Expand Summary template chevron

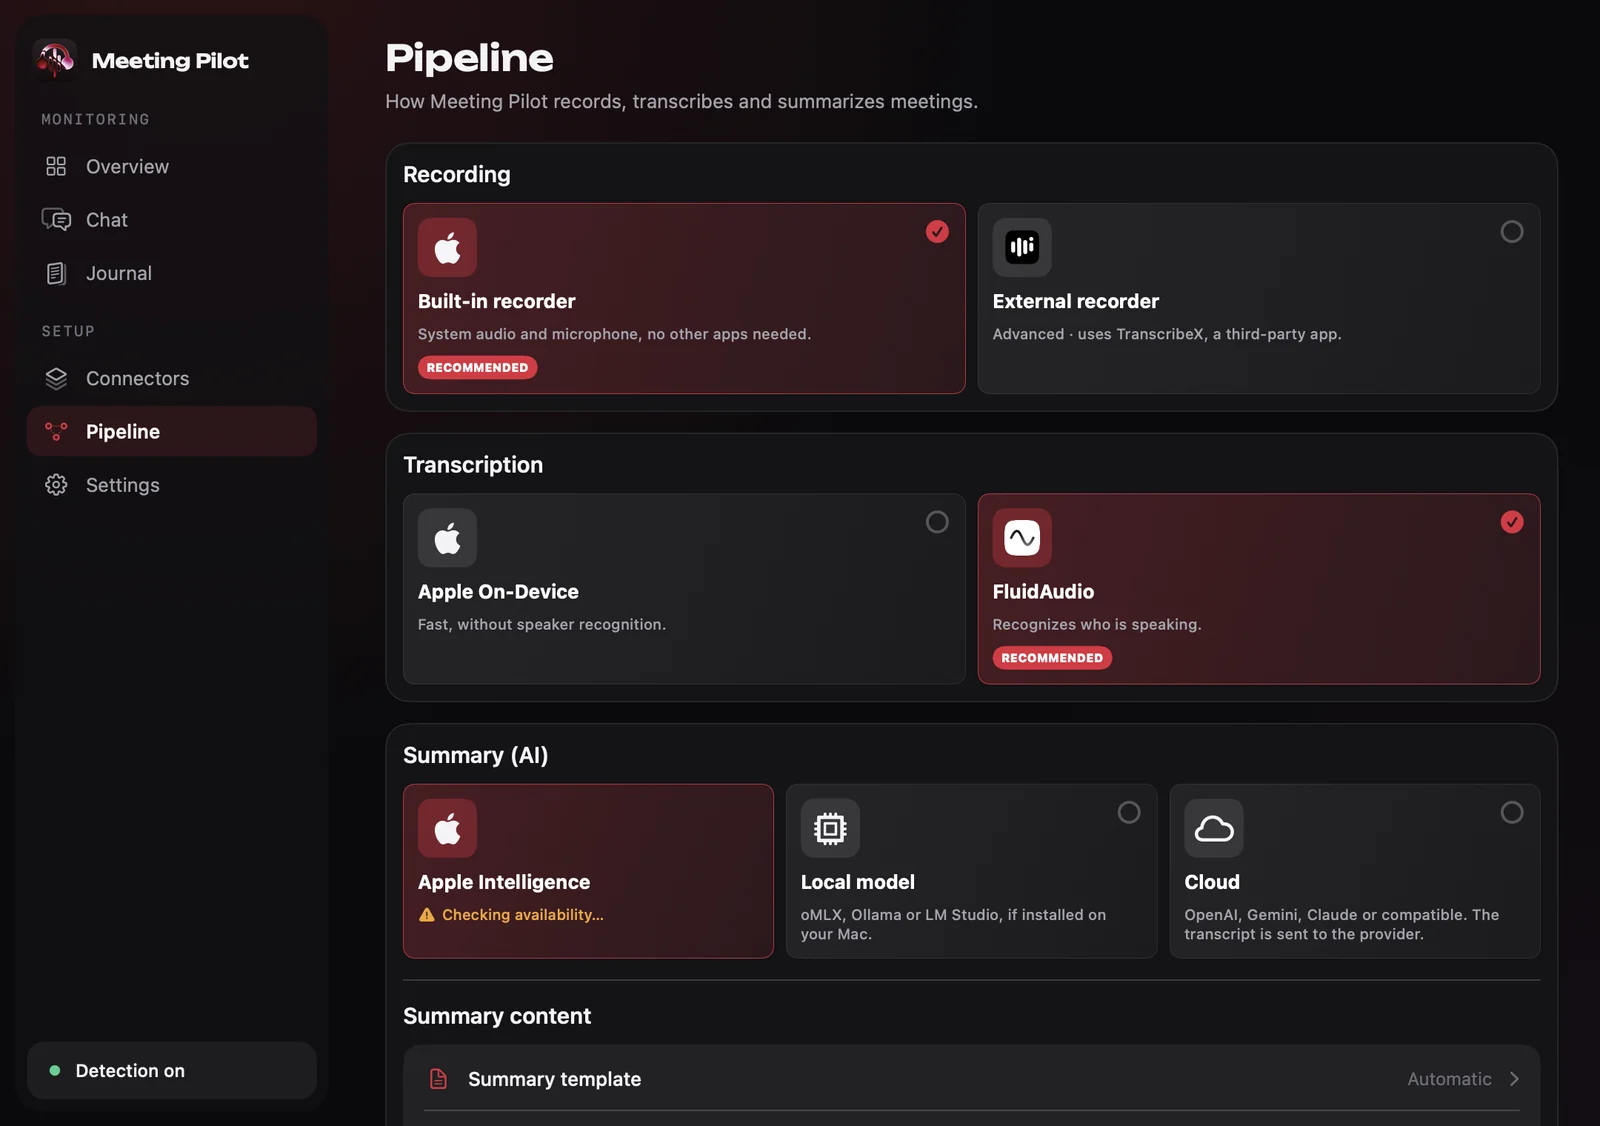tap(1514, 1079)
